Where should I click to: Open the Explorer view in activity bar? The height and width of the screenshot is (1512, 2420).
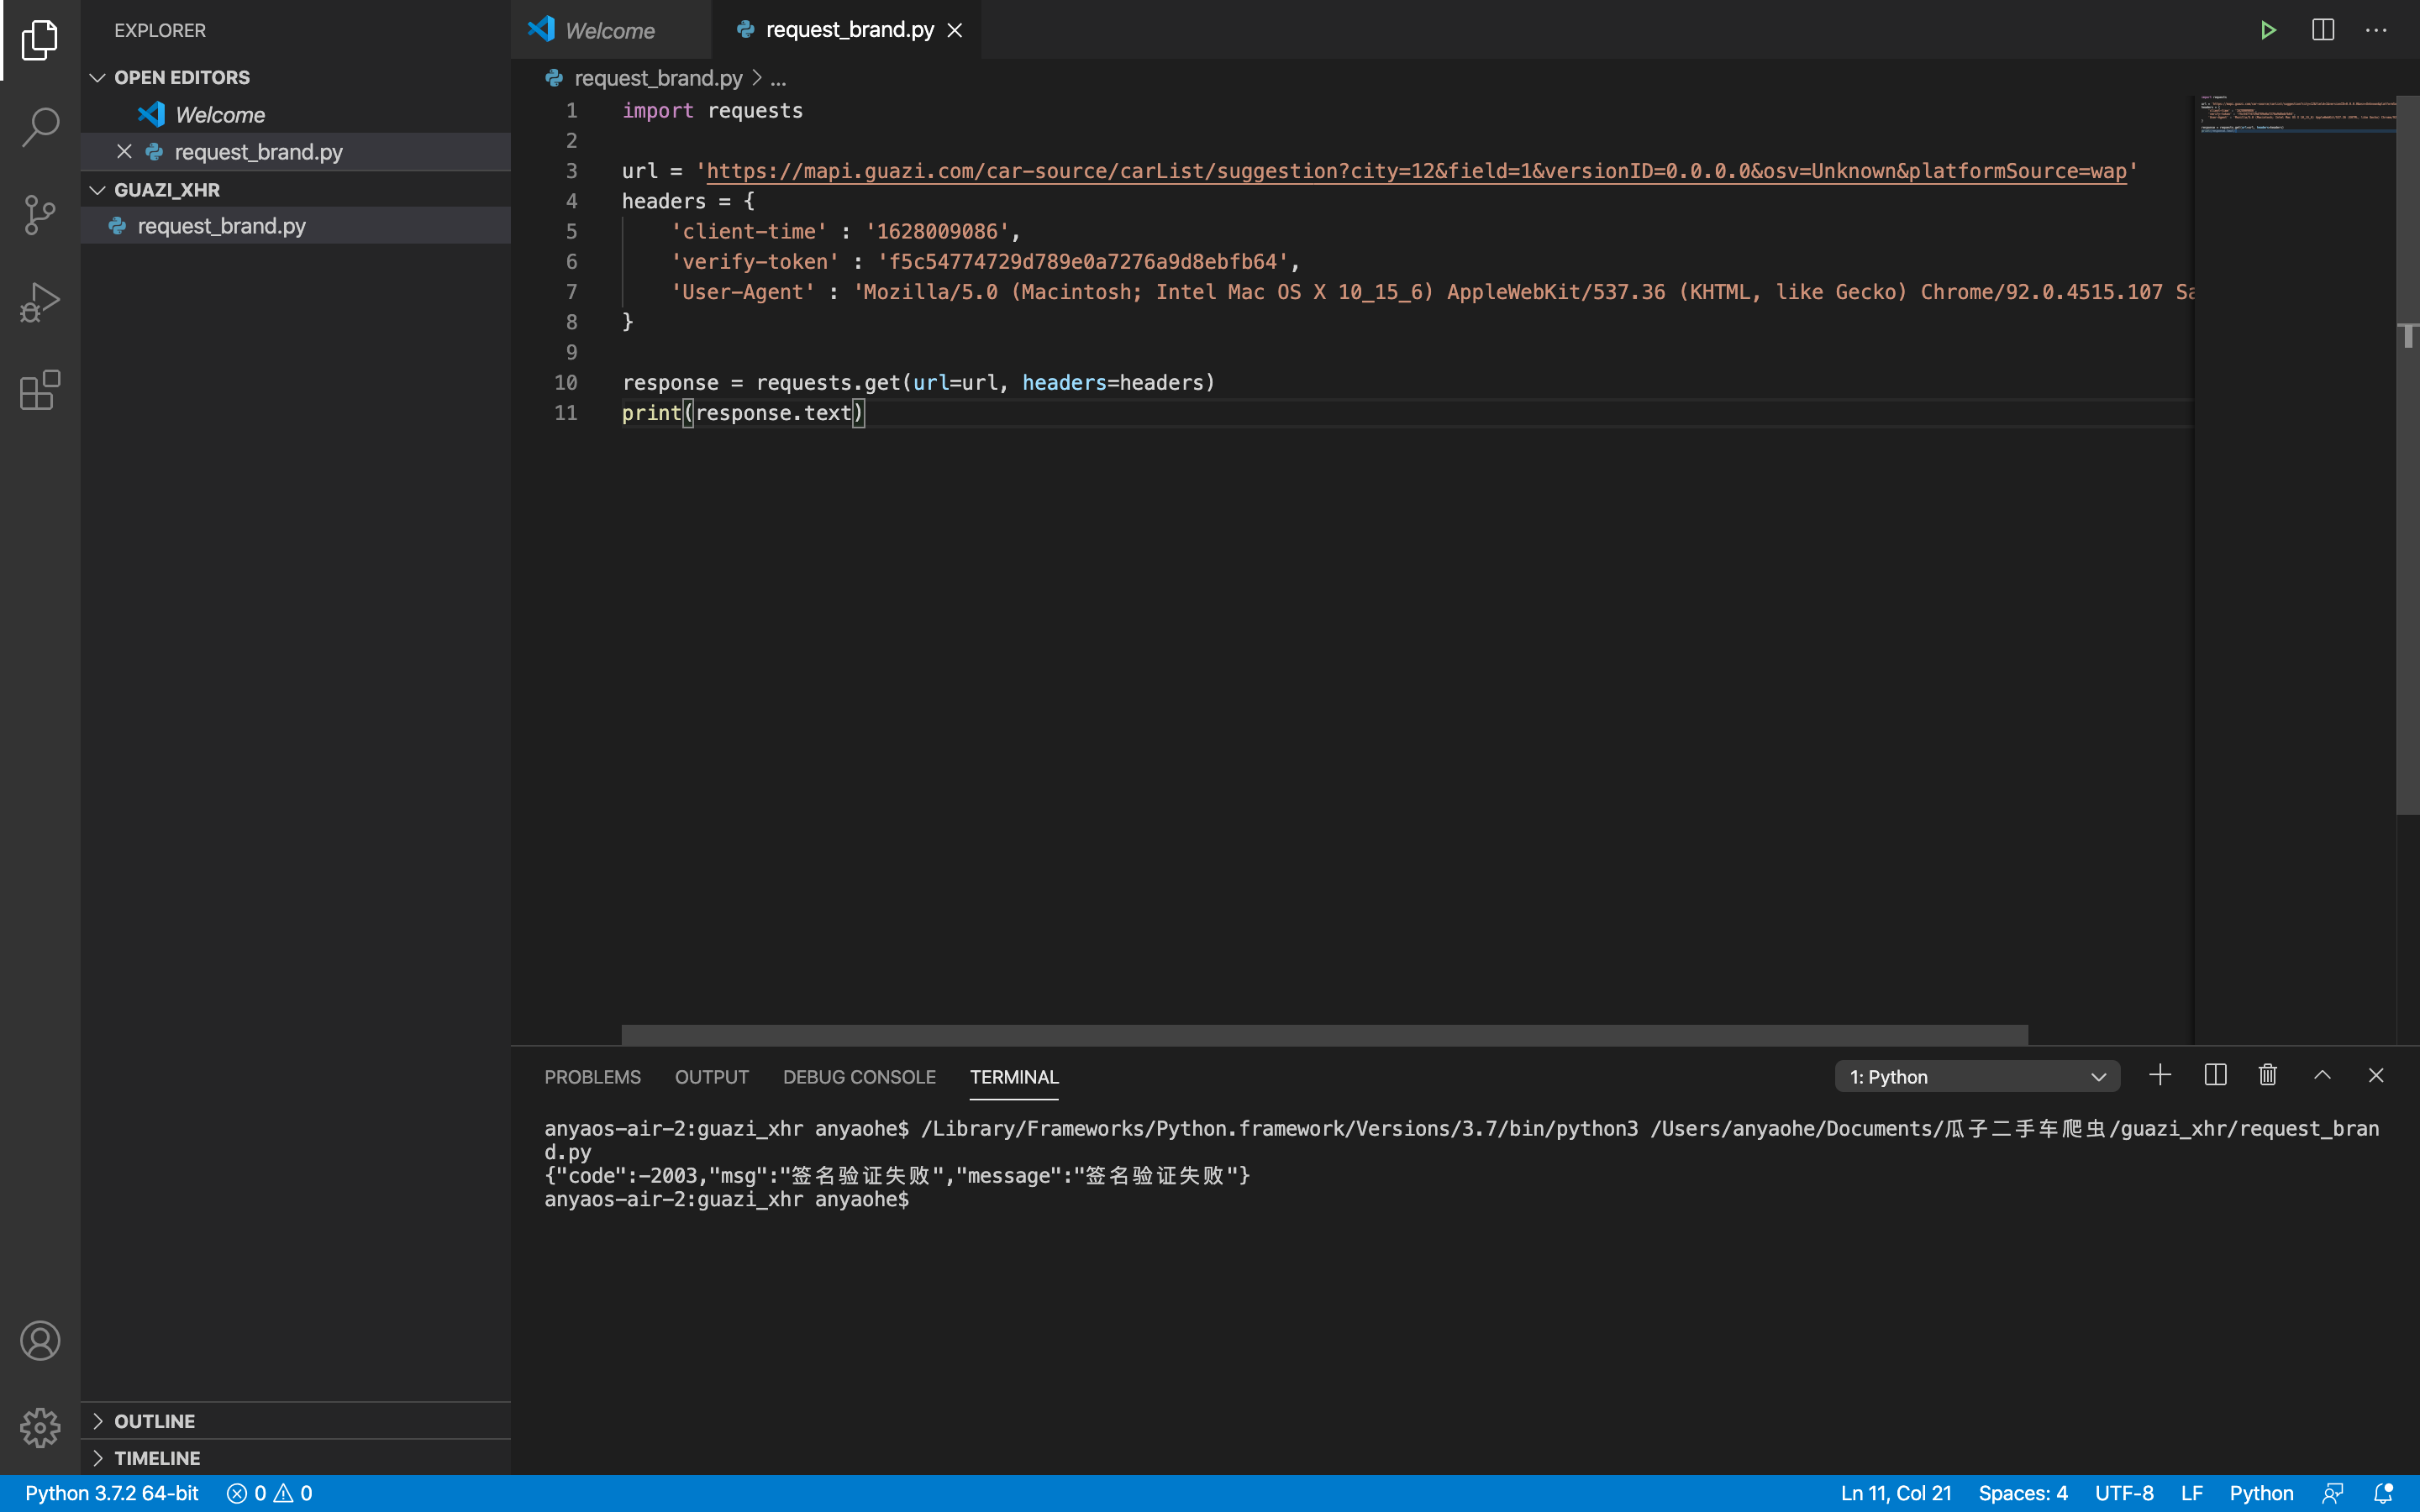tap(40, 40)
